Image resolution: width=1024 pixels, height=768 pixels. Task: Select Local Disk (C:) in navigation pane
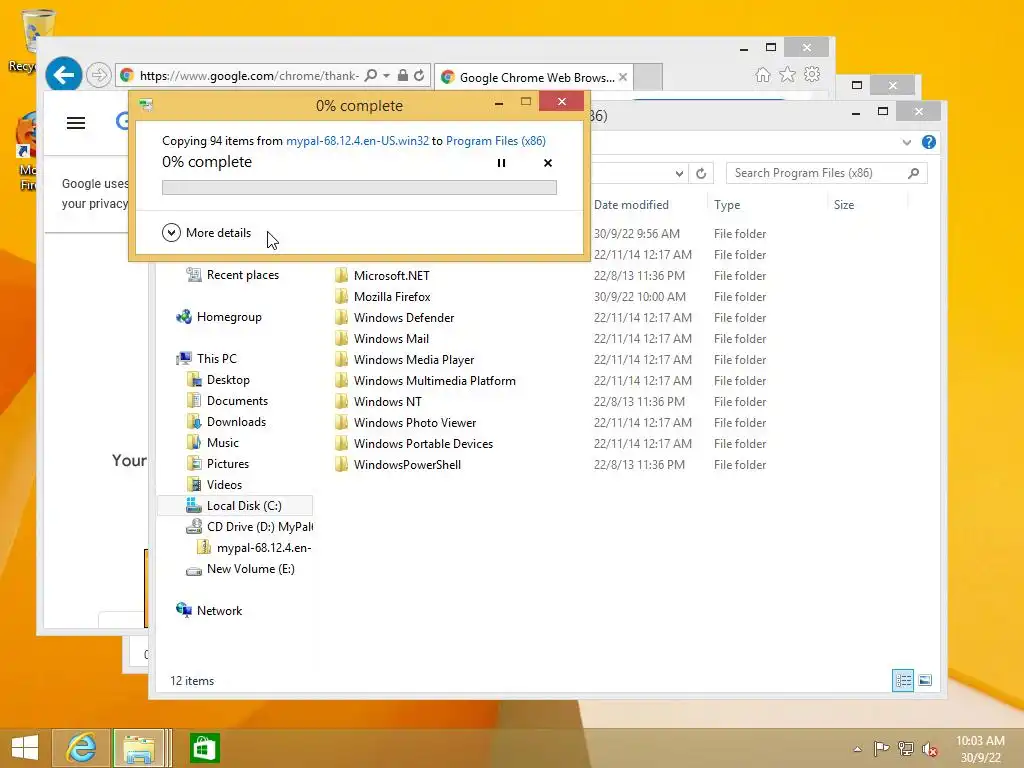tap(235, 505)
